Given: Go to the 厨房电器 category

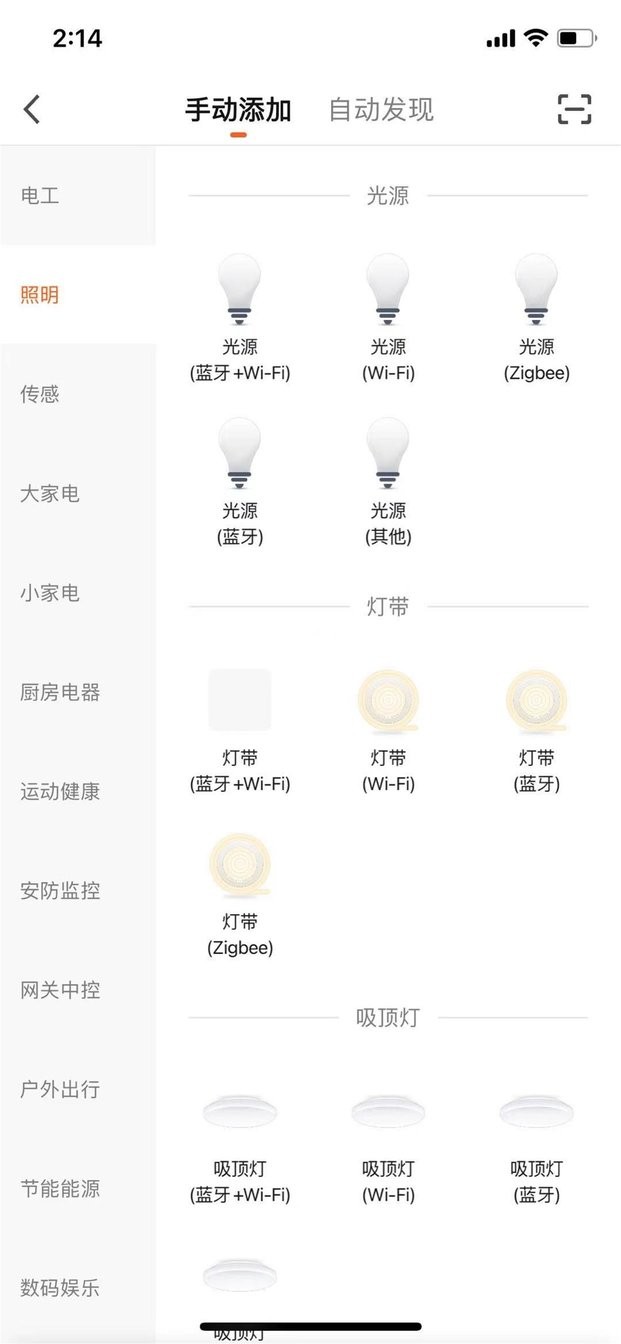Looking at the screenshot, I should (60, 692).
